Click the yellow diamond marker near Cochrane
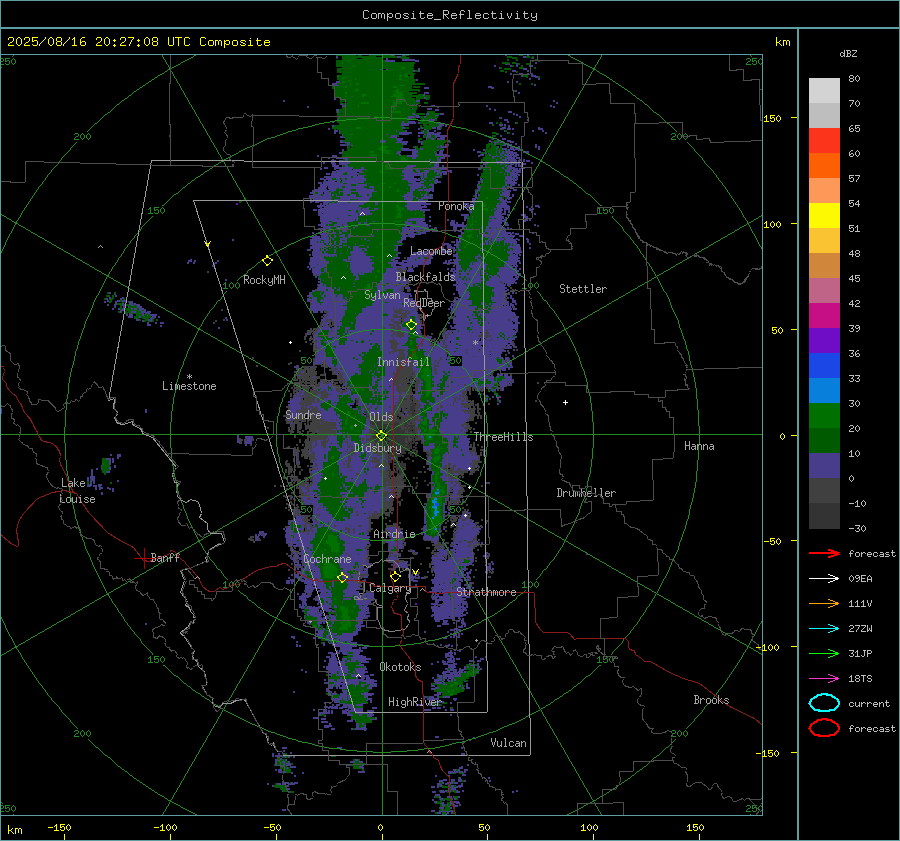The width and height of the screenshot is (900, 841). pyautogui.click(x=342, y=578)
